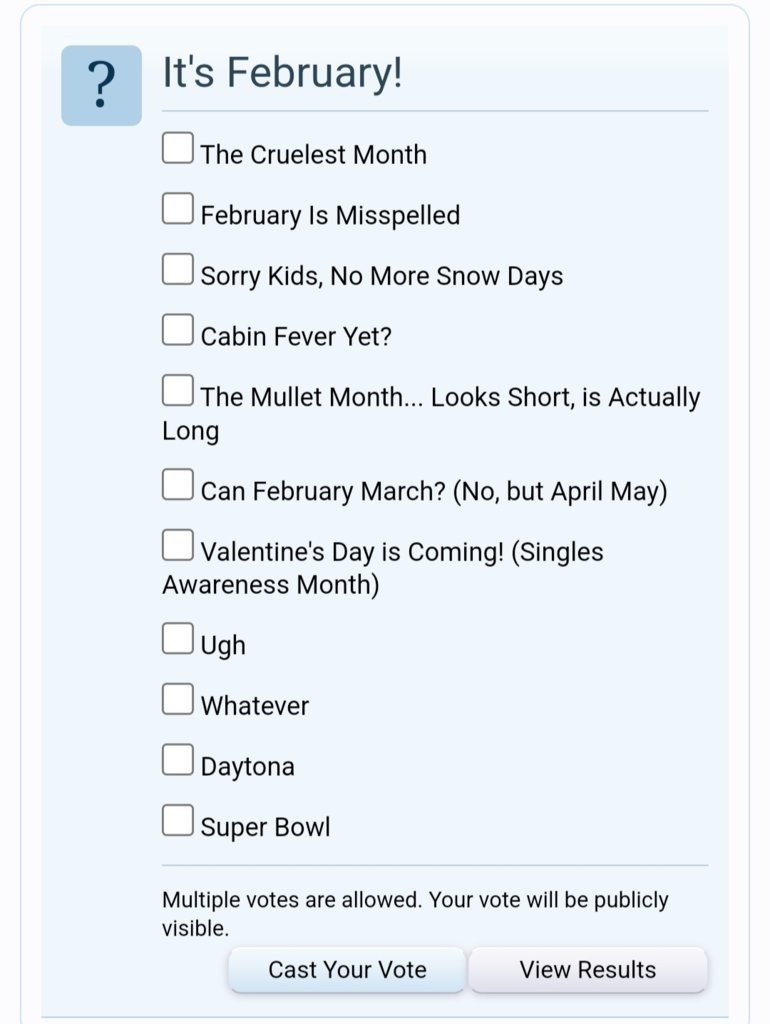Mark the 'Daytona' checkbox
This screenshot has height=1024, width=770.
[x=178, y=760]
